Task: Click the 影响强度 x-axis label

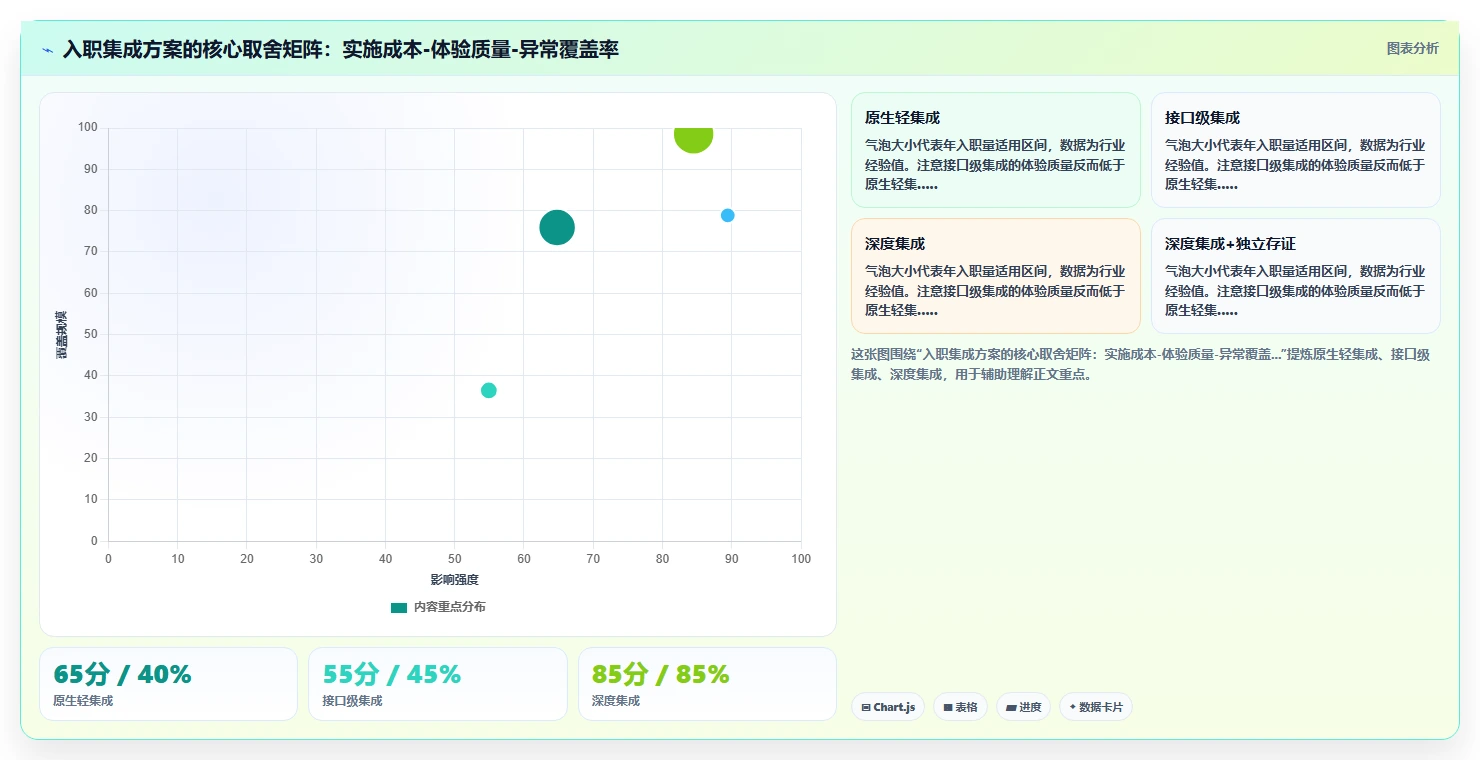Action: (x=455, y=580)
